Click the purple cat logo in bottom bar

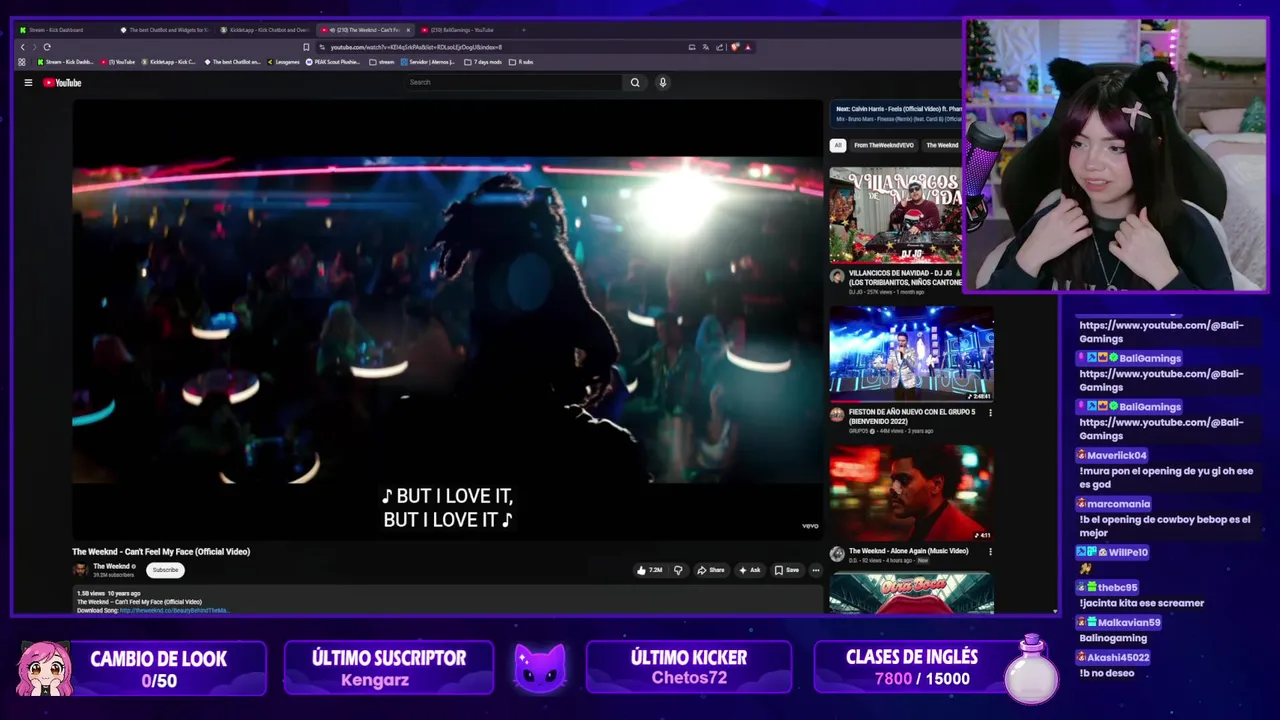coord(539,668)
